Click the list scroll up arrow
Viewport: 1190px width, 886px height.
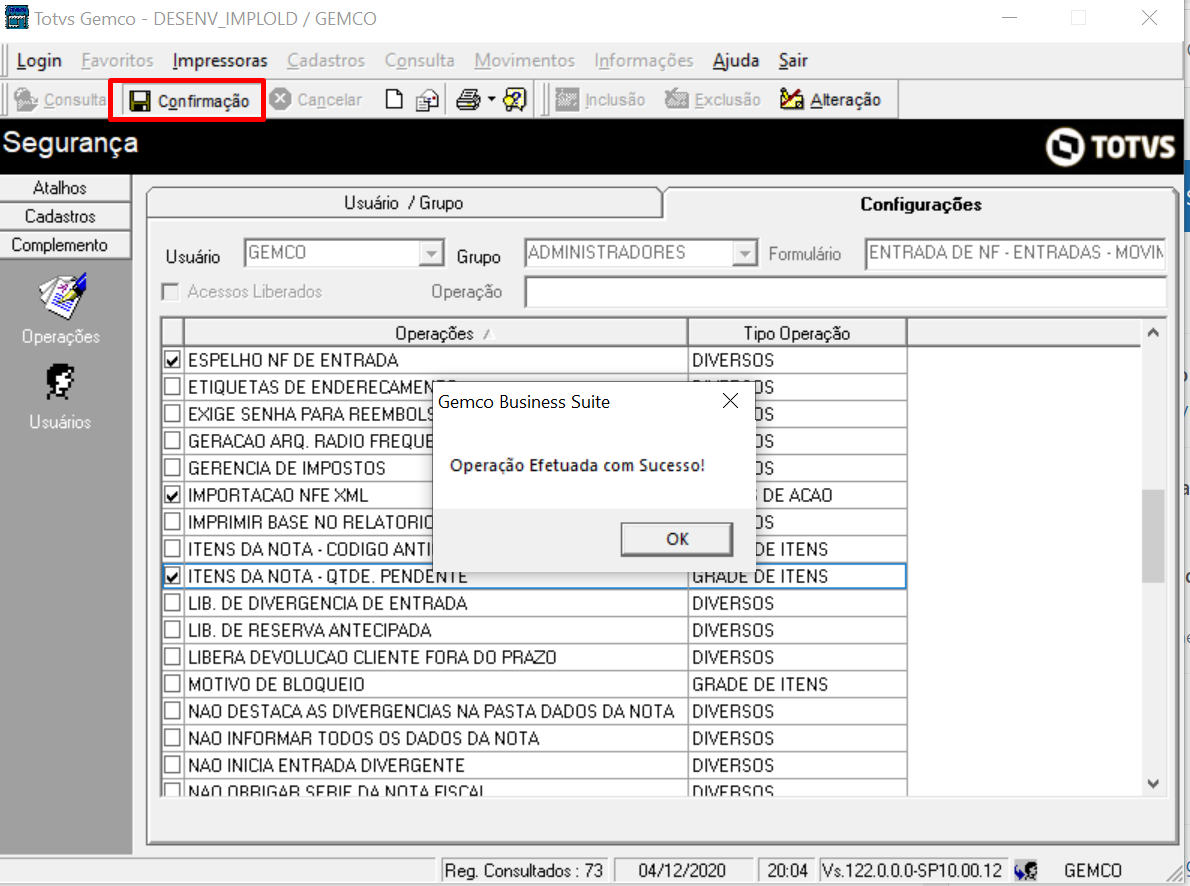click(1153, 333)
